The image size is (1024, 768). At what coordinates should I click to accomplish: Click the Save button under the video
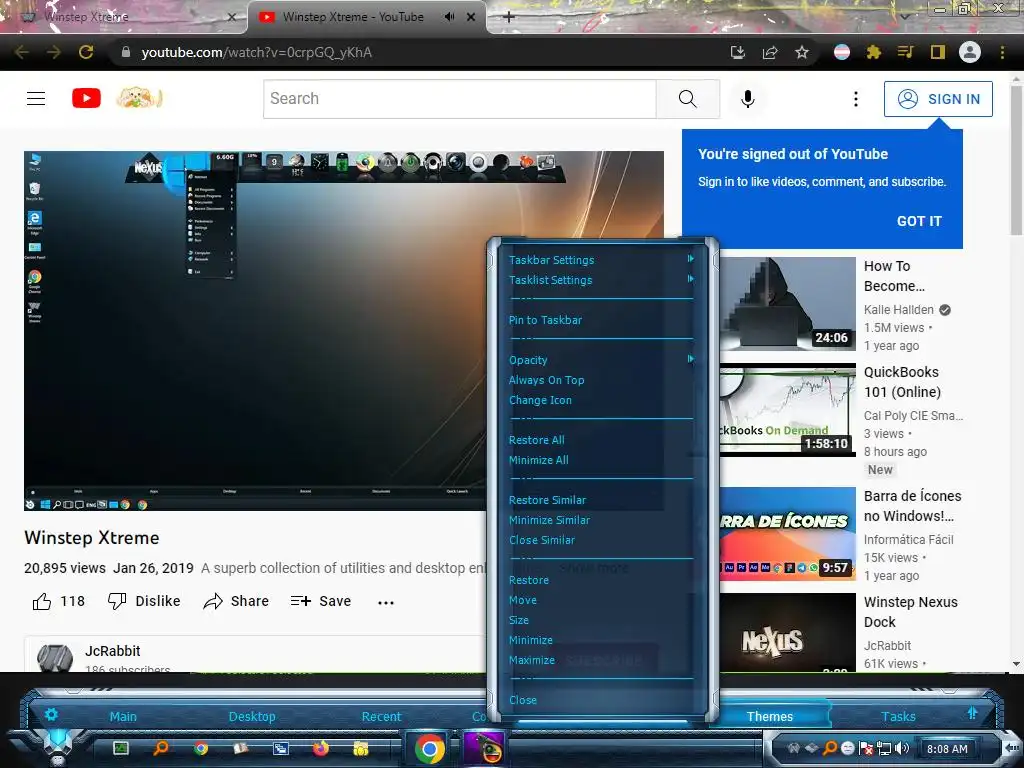(x=321, y=601)
